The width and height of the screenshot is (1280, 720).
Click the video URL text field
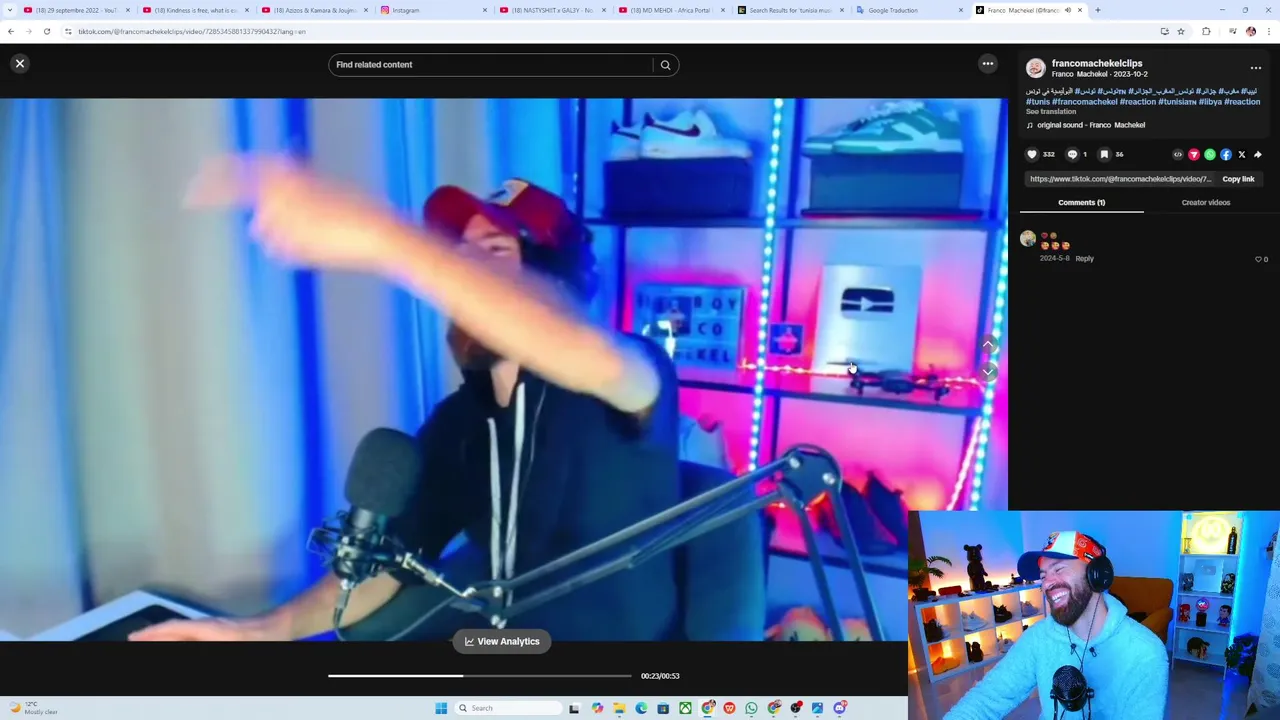[1120, 179]
